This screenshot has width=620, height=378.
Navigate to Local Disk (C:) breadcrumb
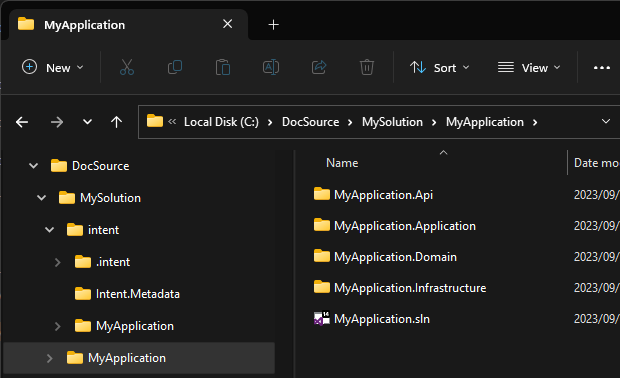(221, 122)
